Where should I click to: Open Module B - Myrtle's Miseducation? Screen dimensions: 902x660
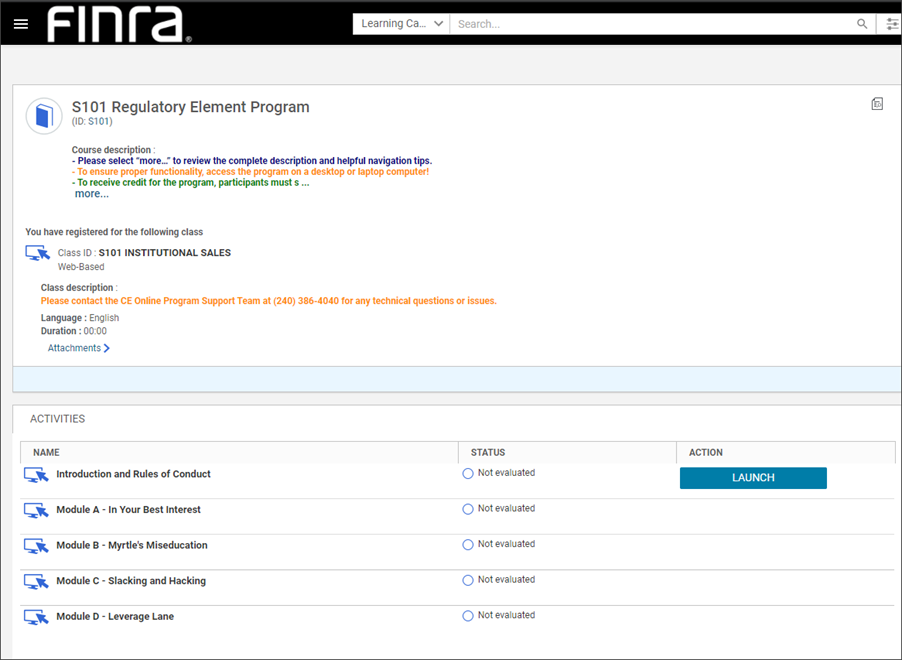131,545
